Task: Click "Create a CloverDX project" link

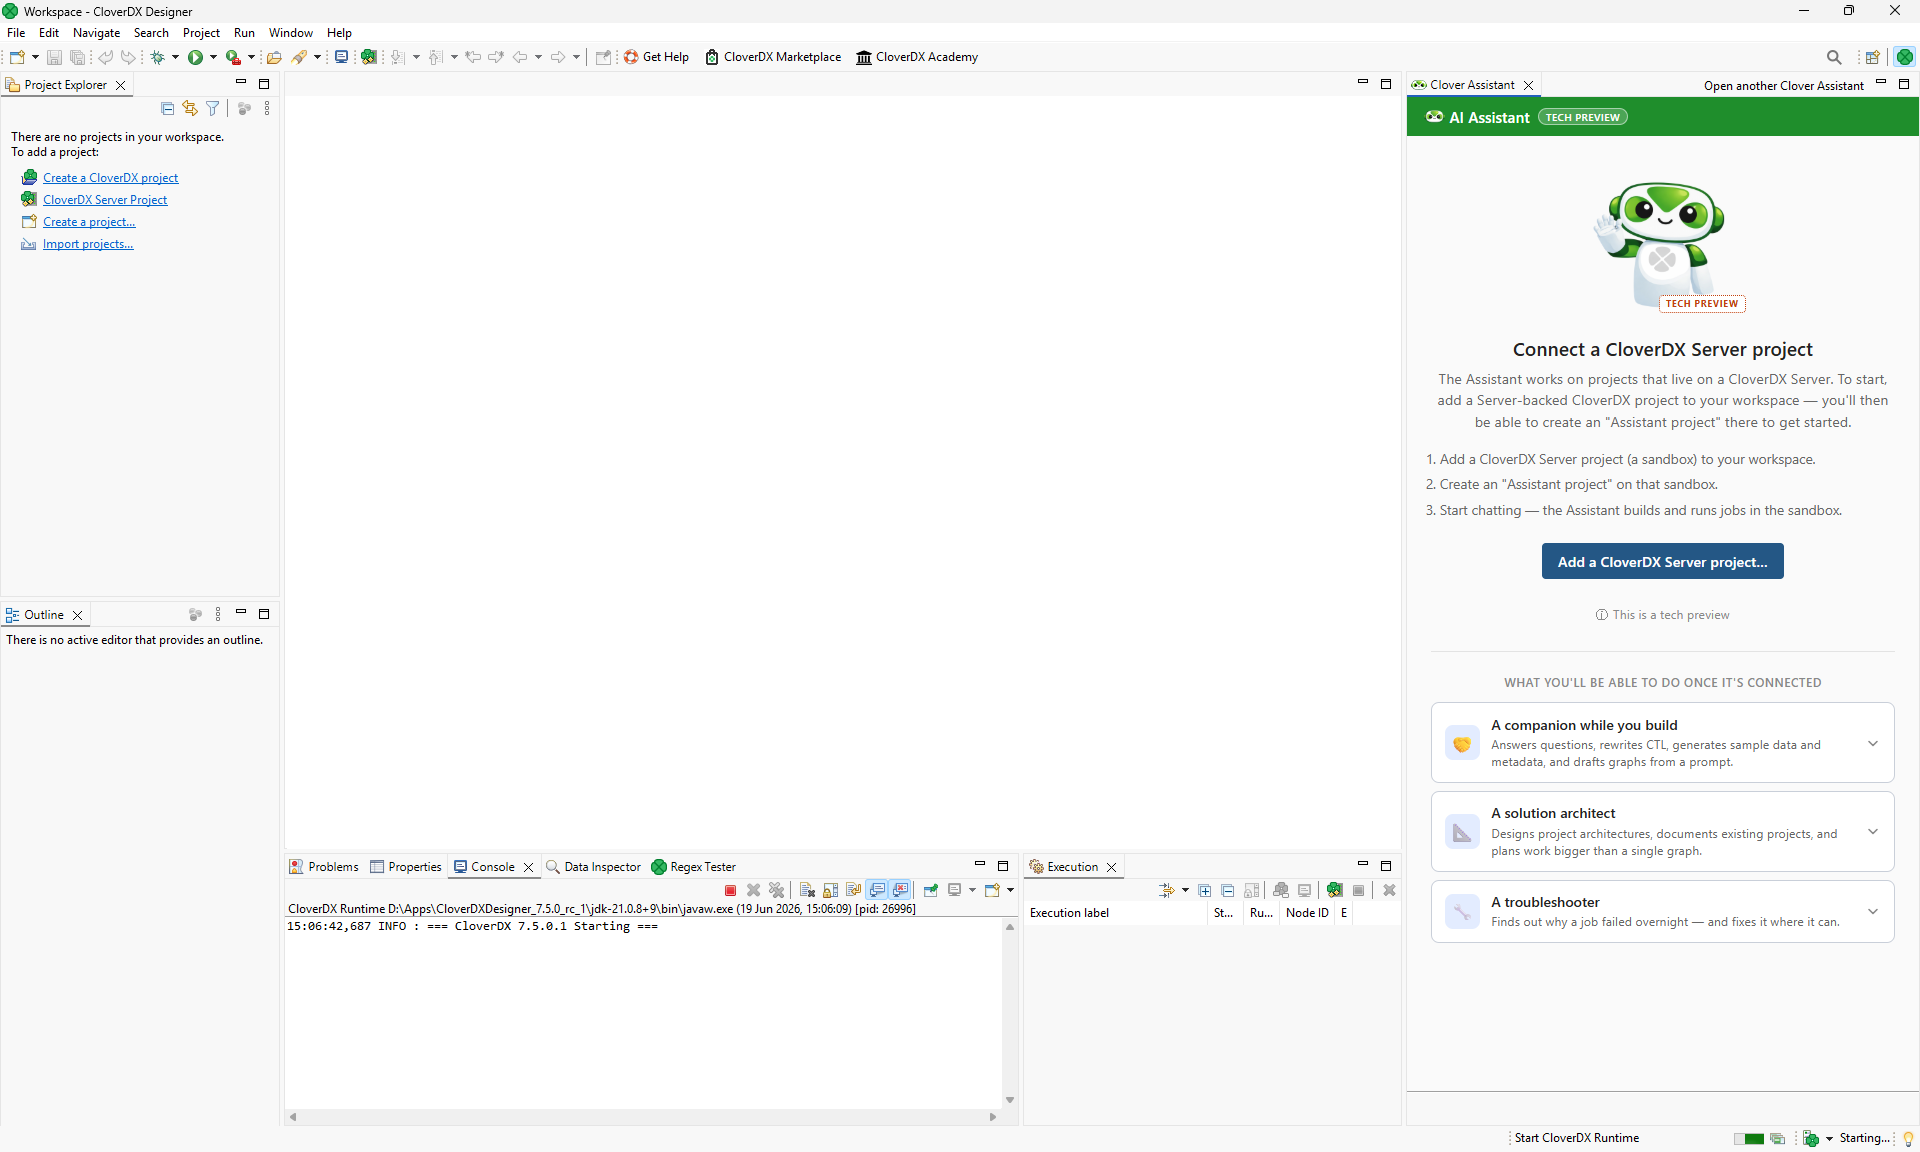Action: pyautogui.click(x=110, y=178)
